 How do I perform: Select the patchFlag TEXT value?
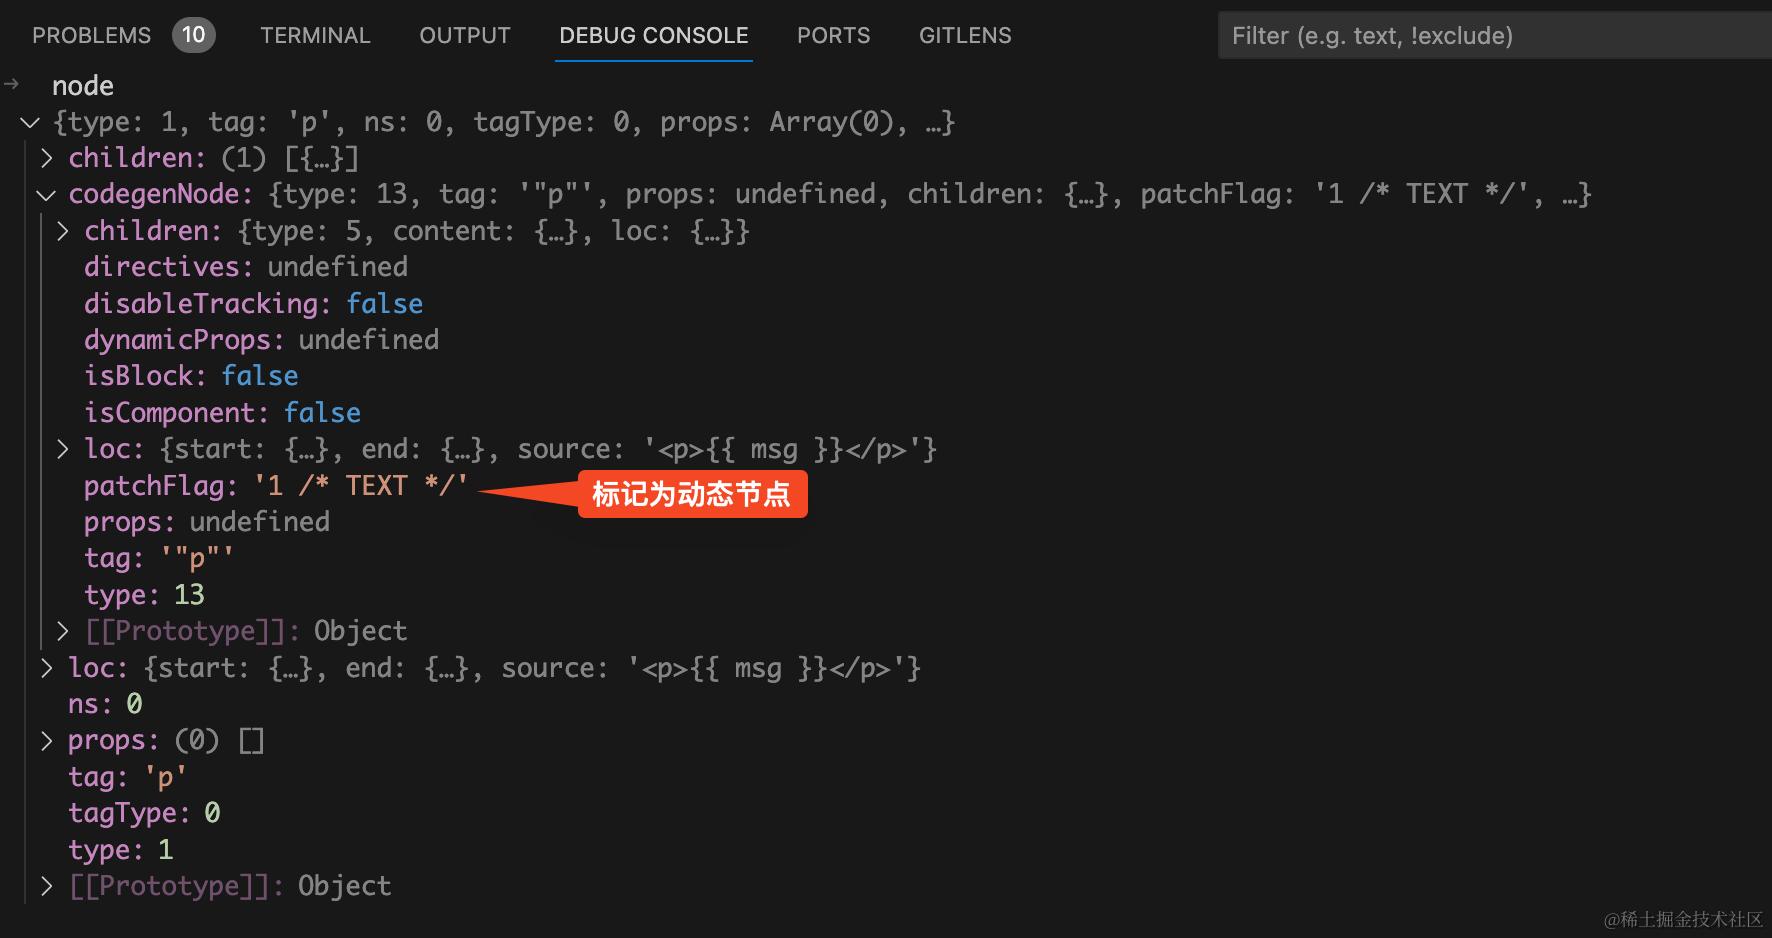(360, 485)
